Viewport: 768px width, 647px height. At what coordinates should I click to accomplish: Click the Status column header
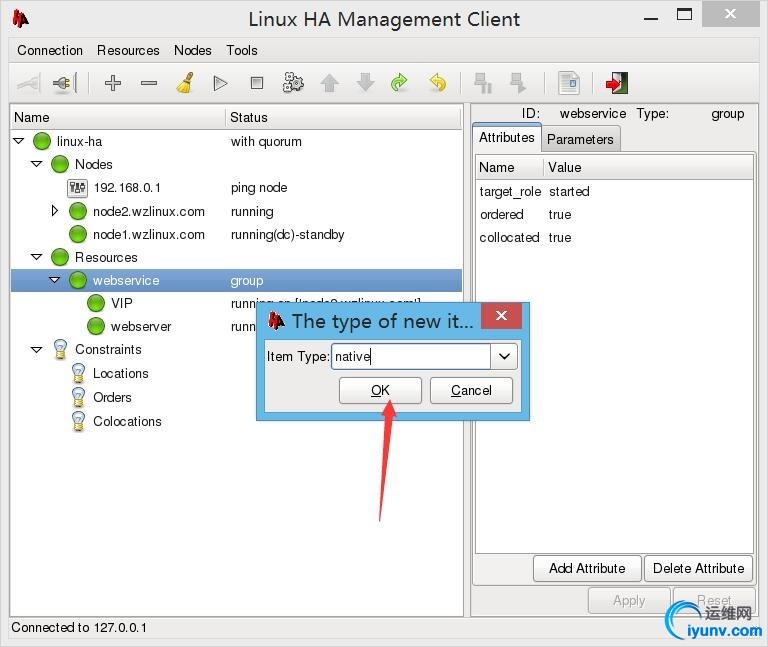click(x=343, y=118)
